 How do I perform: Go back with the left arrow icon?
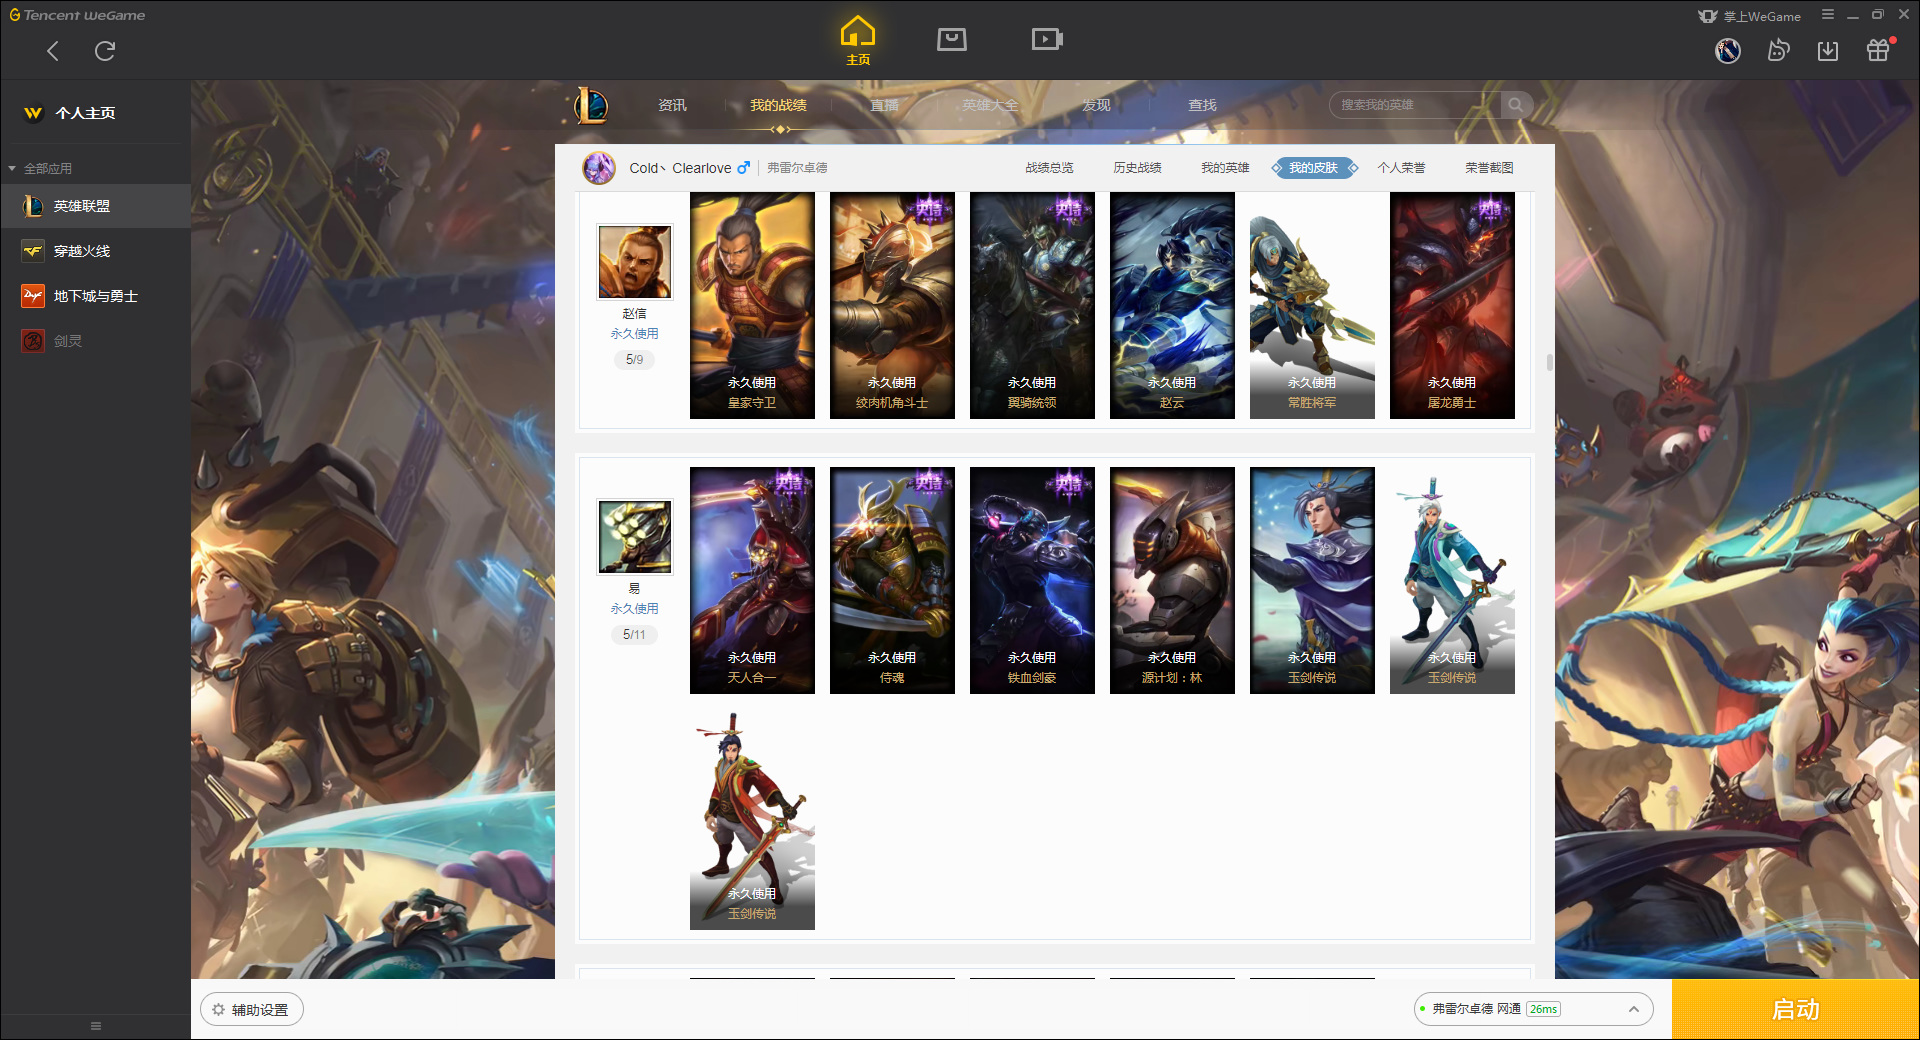pyautogui.click(x=53, y=51)
